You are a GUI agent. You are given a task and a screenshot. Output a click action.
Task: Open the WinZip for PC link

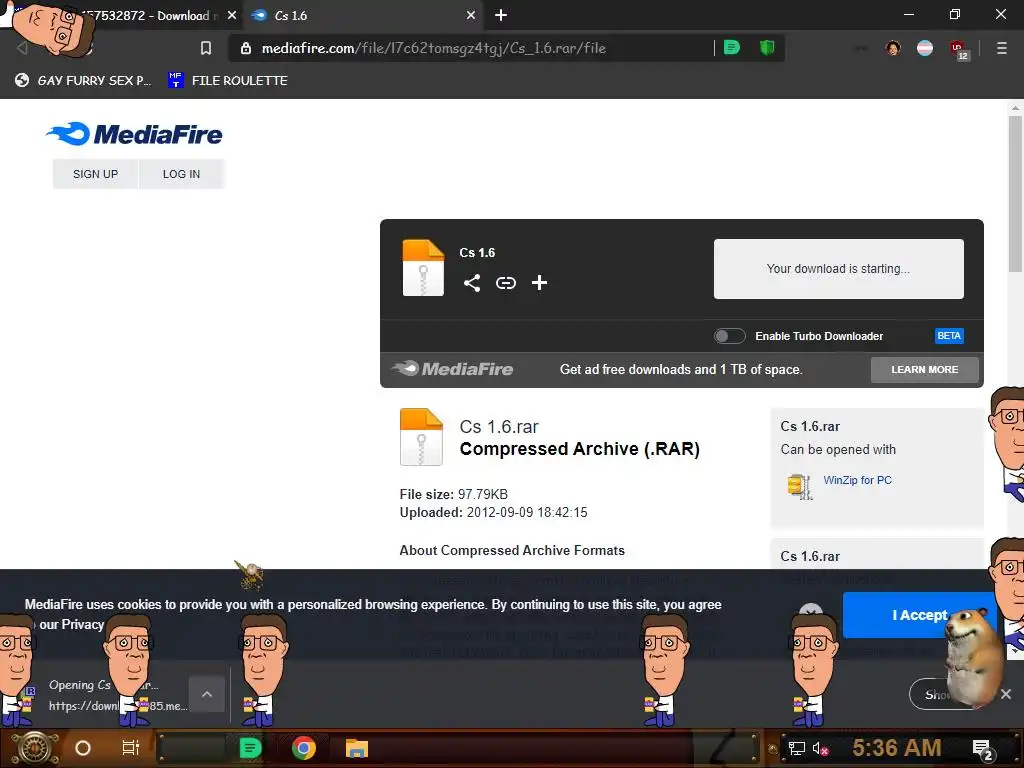857,480
